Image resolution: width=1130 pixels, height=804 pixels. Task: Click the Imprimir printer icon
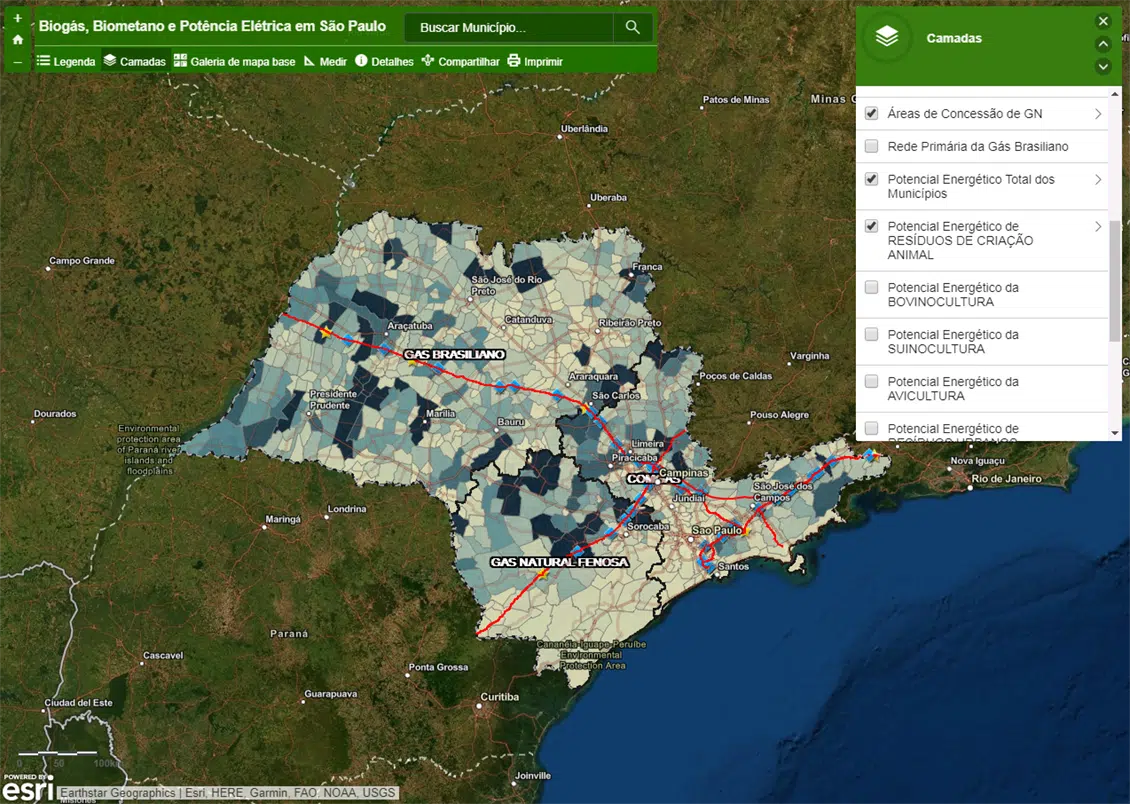pos(514,61)
